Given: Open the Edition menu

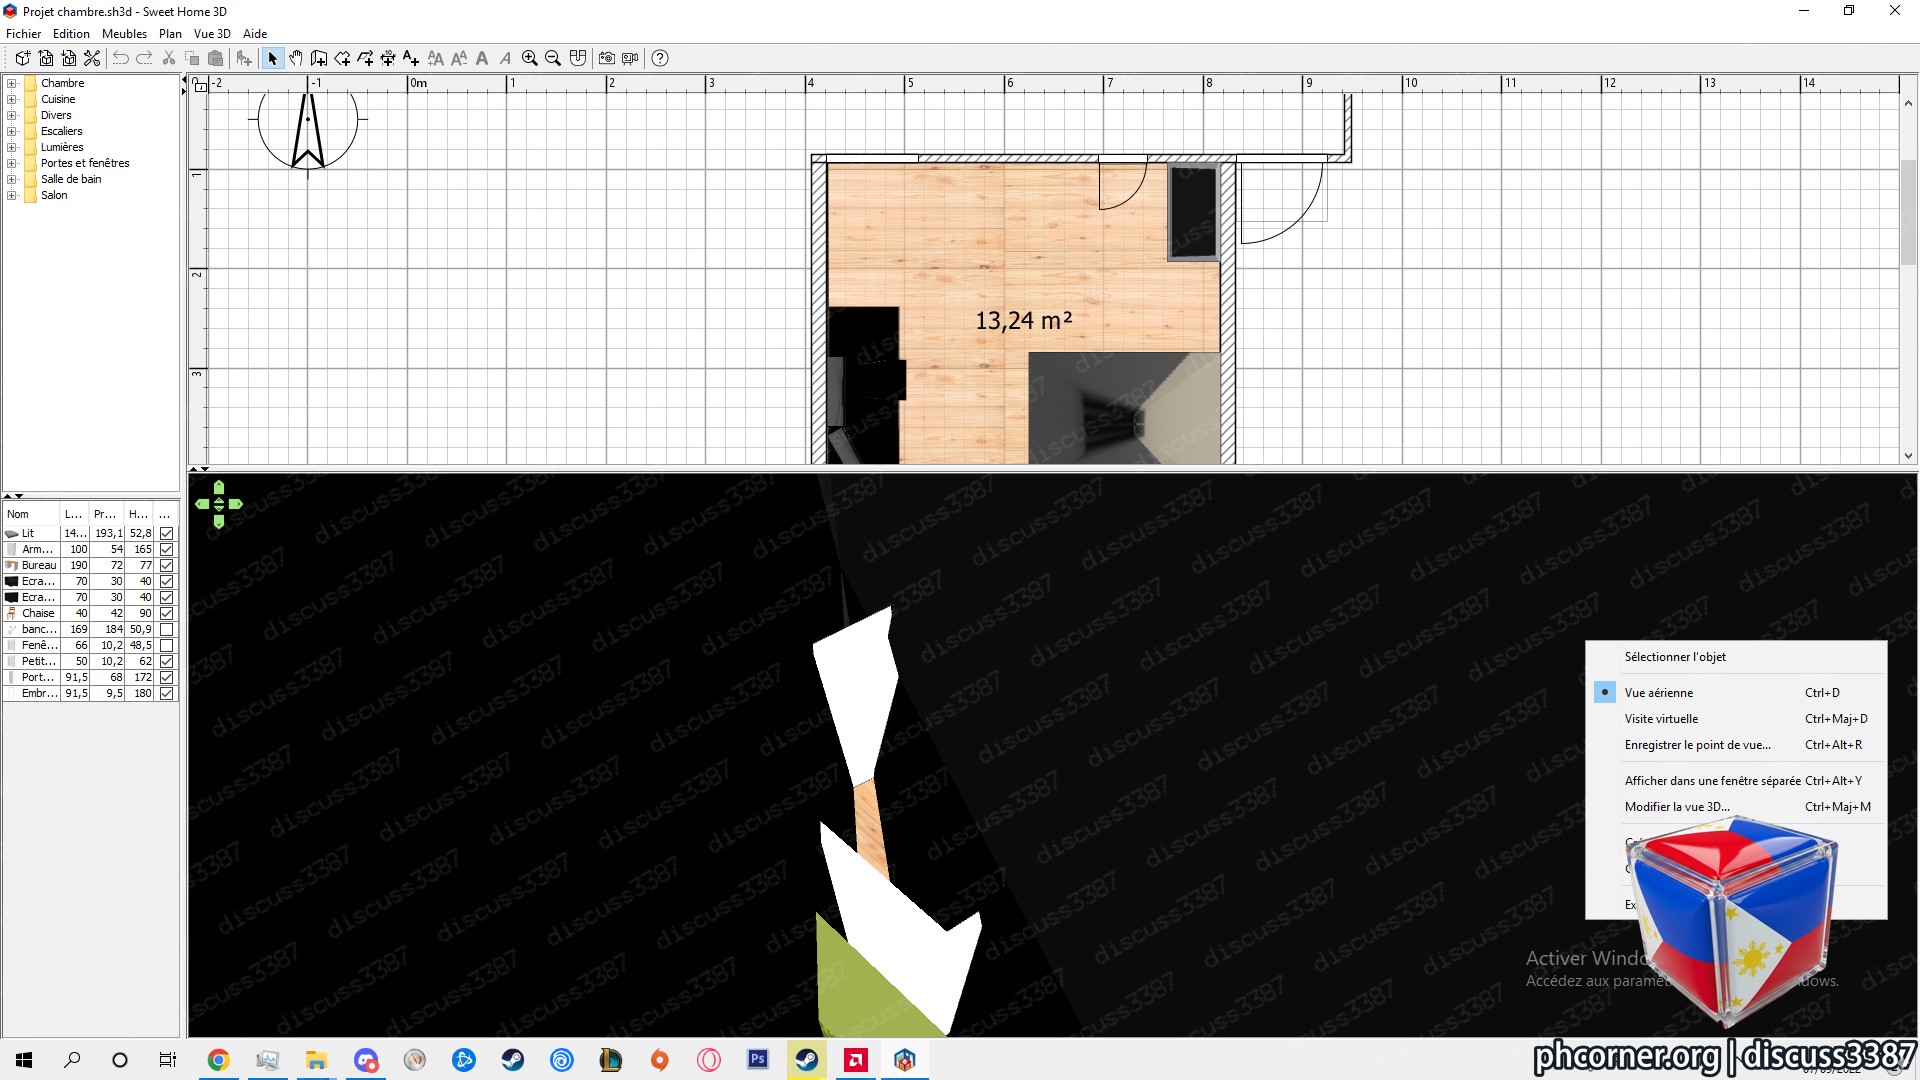Looking at the screenshot, I should 71,33.
